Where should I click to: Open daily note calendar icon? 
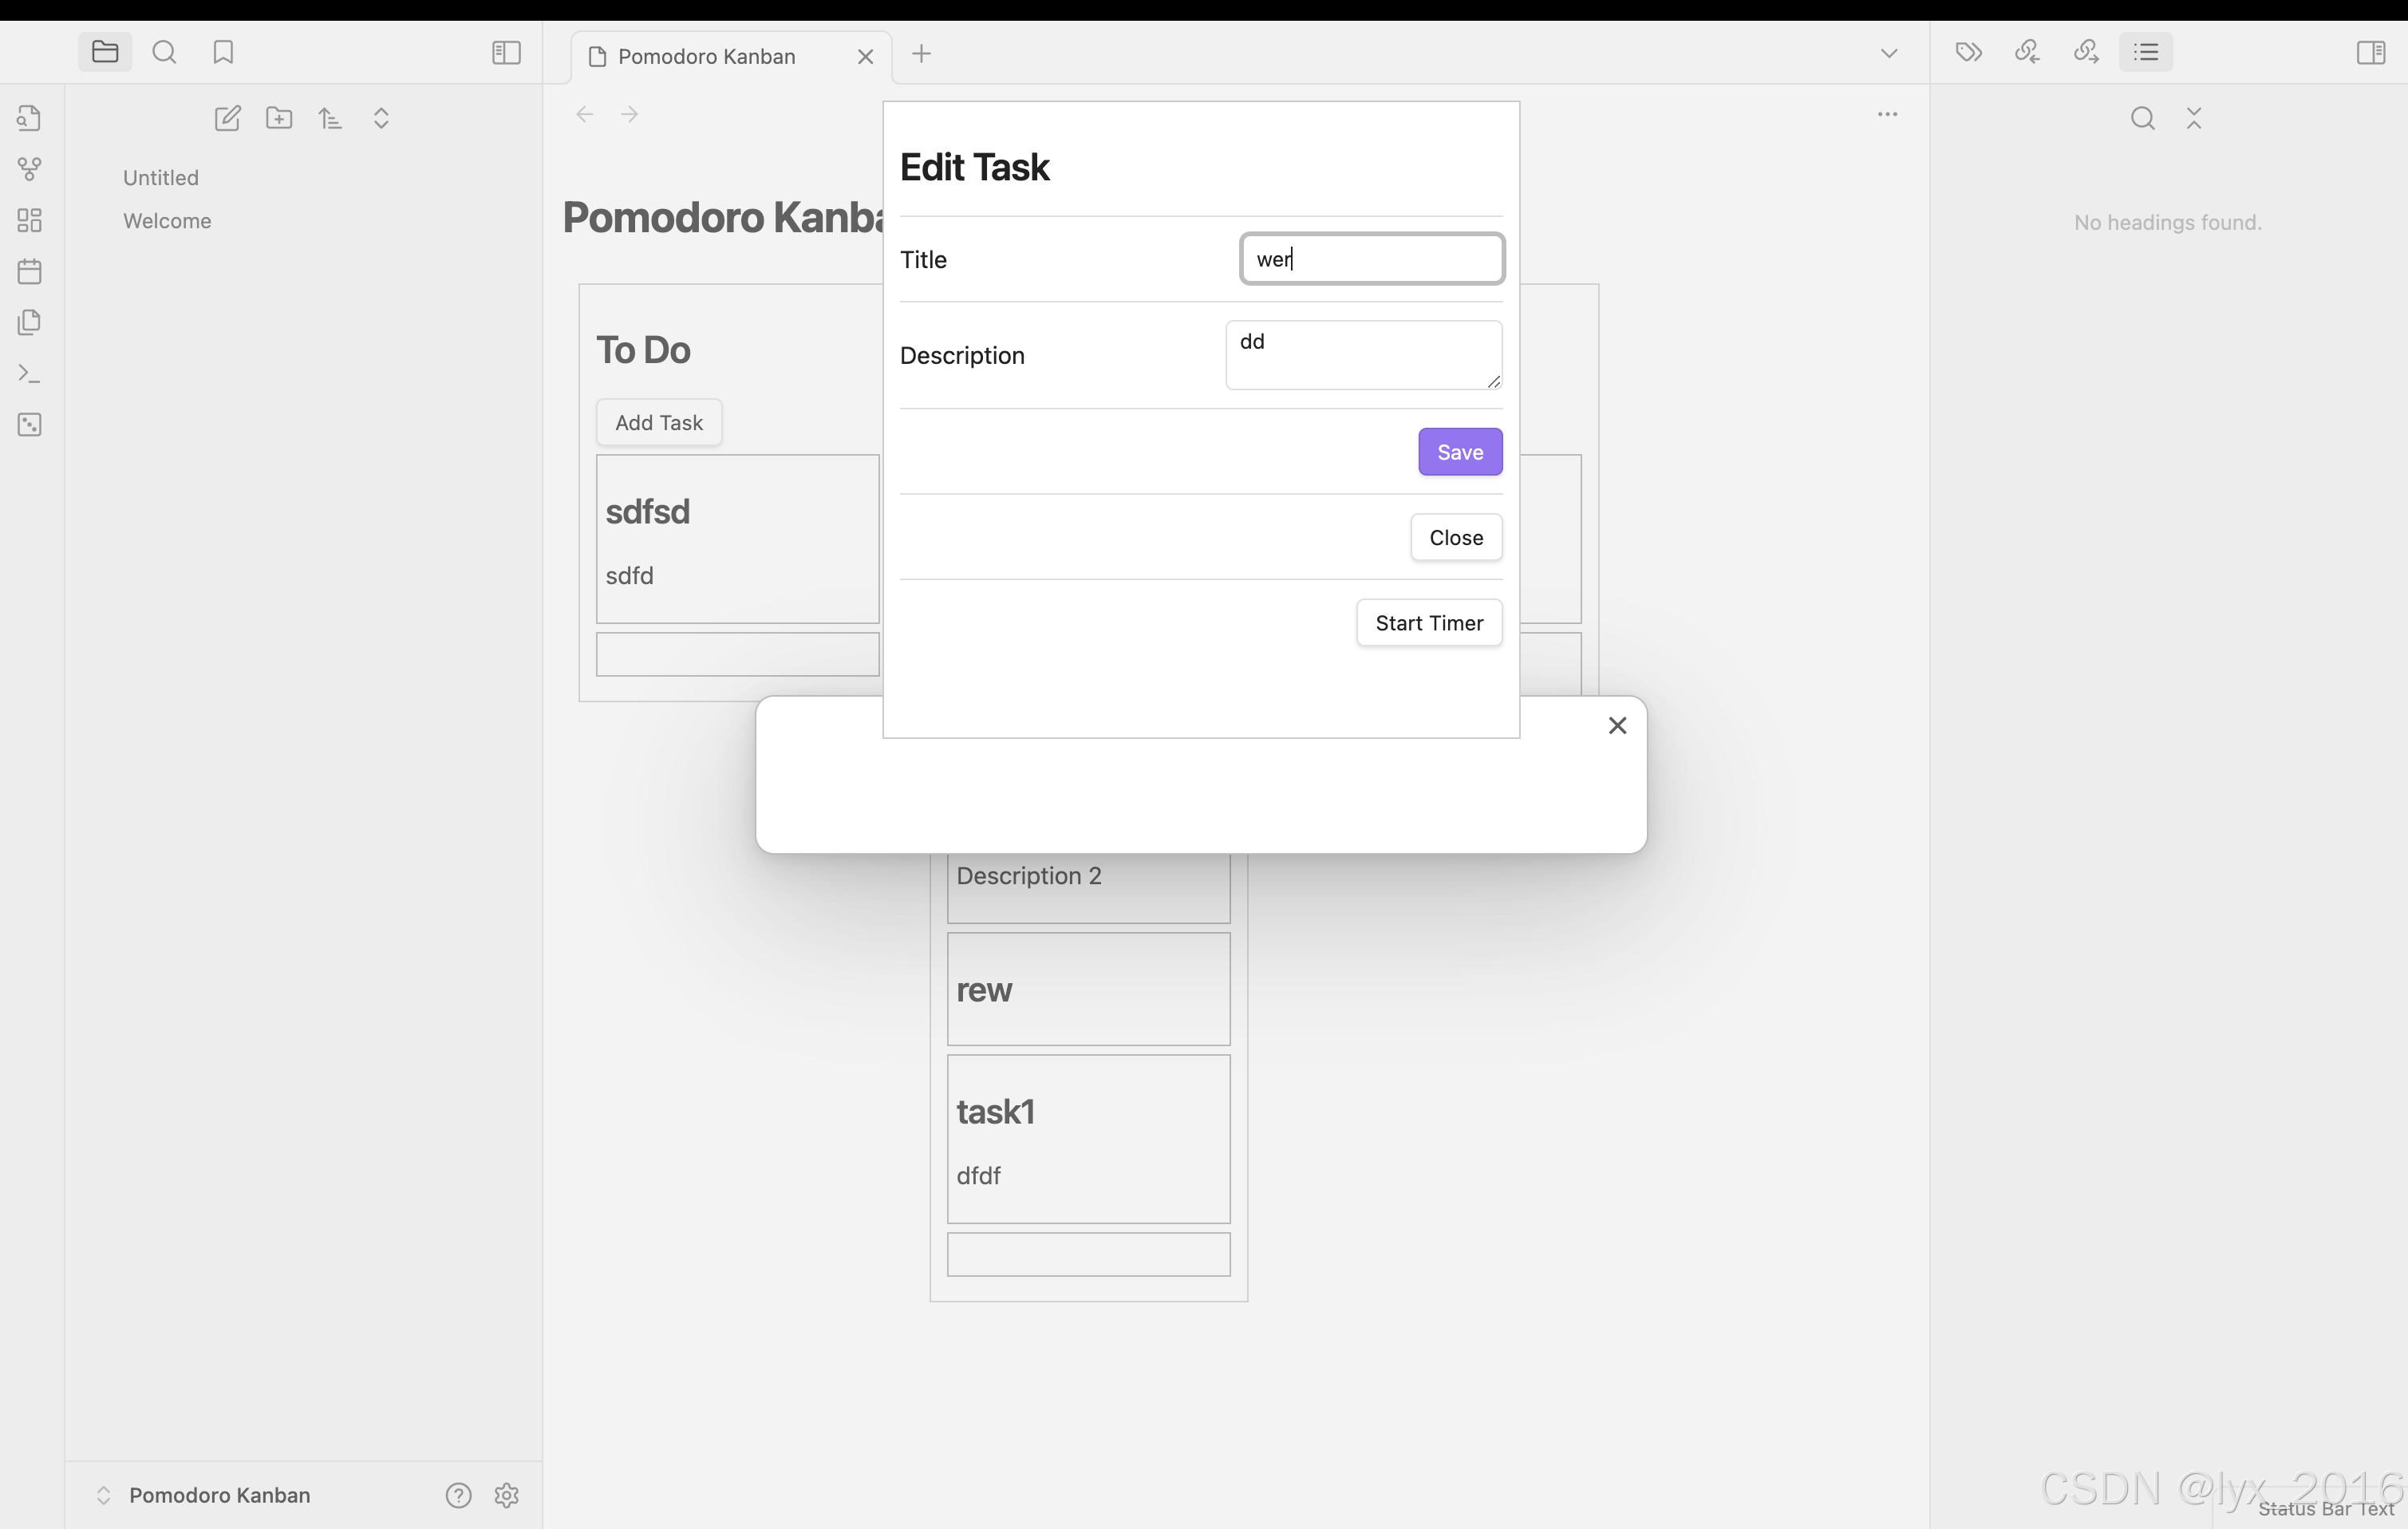pos(30,271)
